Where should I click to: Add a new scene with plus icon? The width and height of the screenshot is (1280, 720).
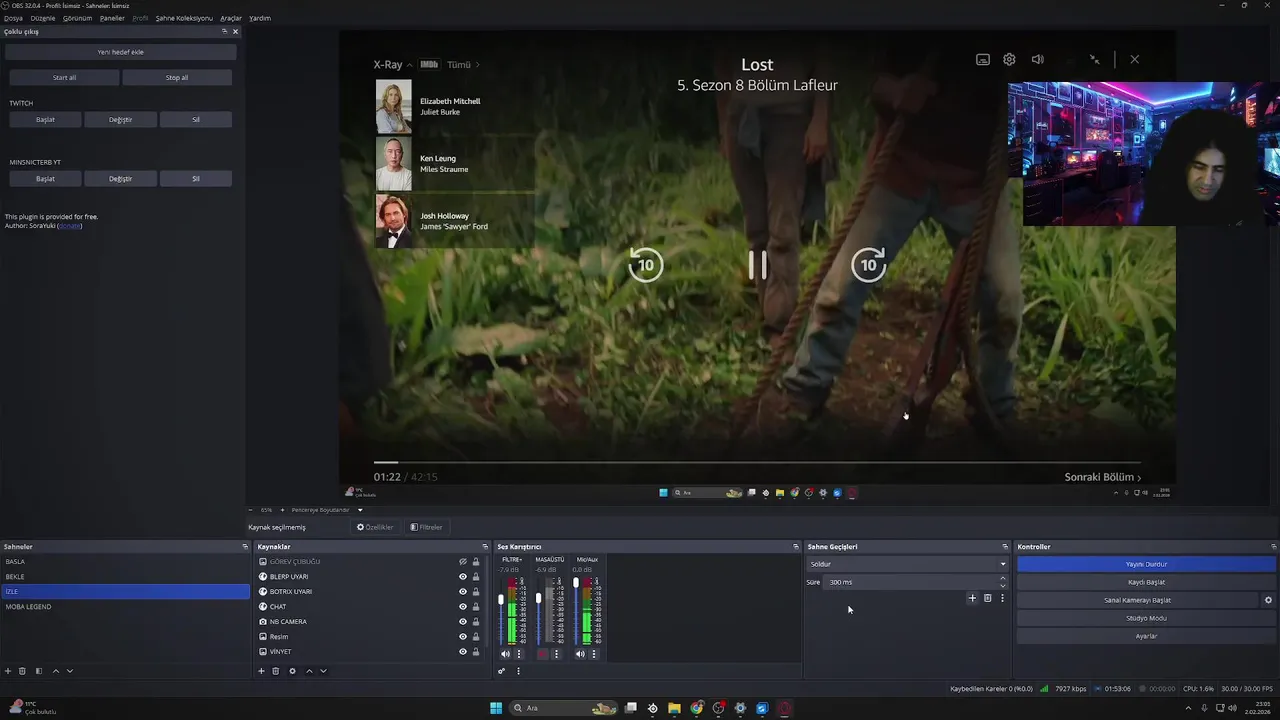tap(8, 671)
